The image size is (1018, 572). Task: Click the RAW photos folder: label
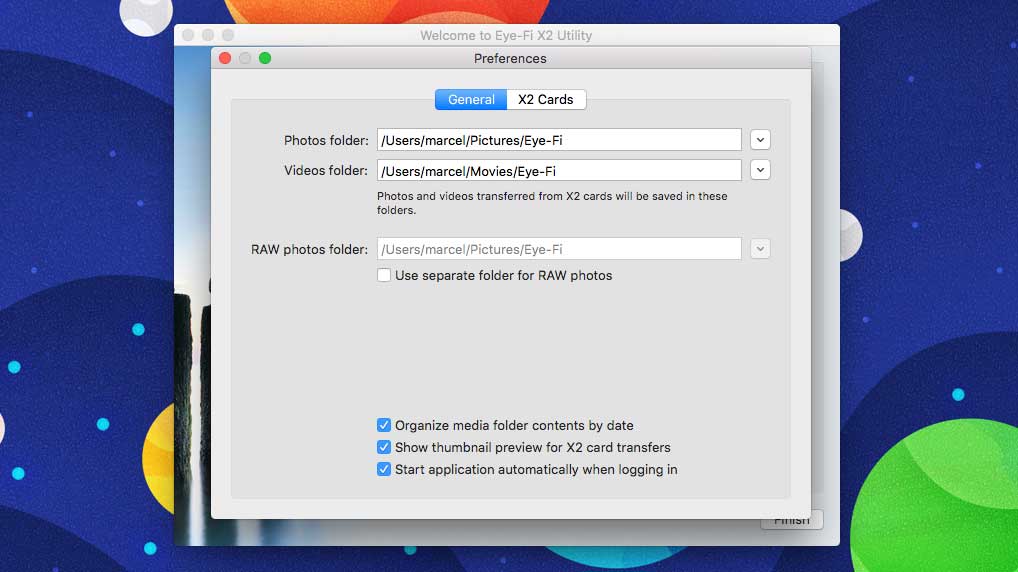[309, 249]
